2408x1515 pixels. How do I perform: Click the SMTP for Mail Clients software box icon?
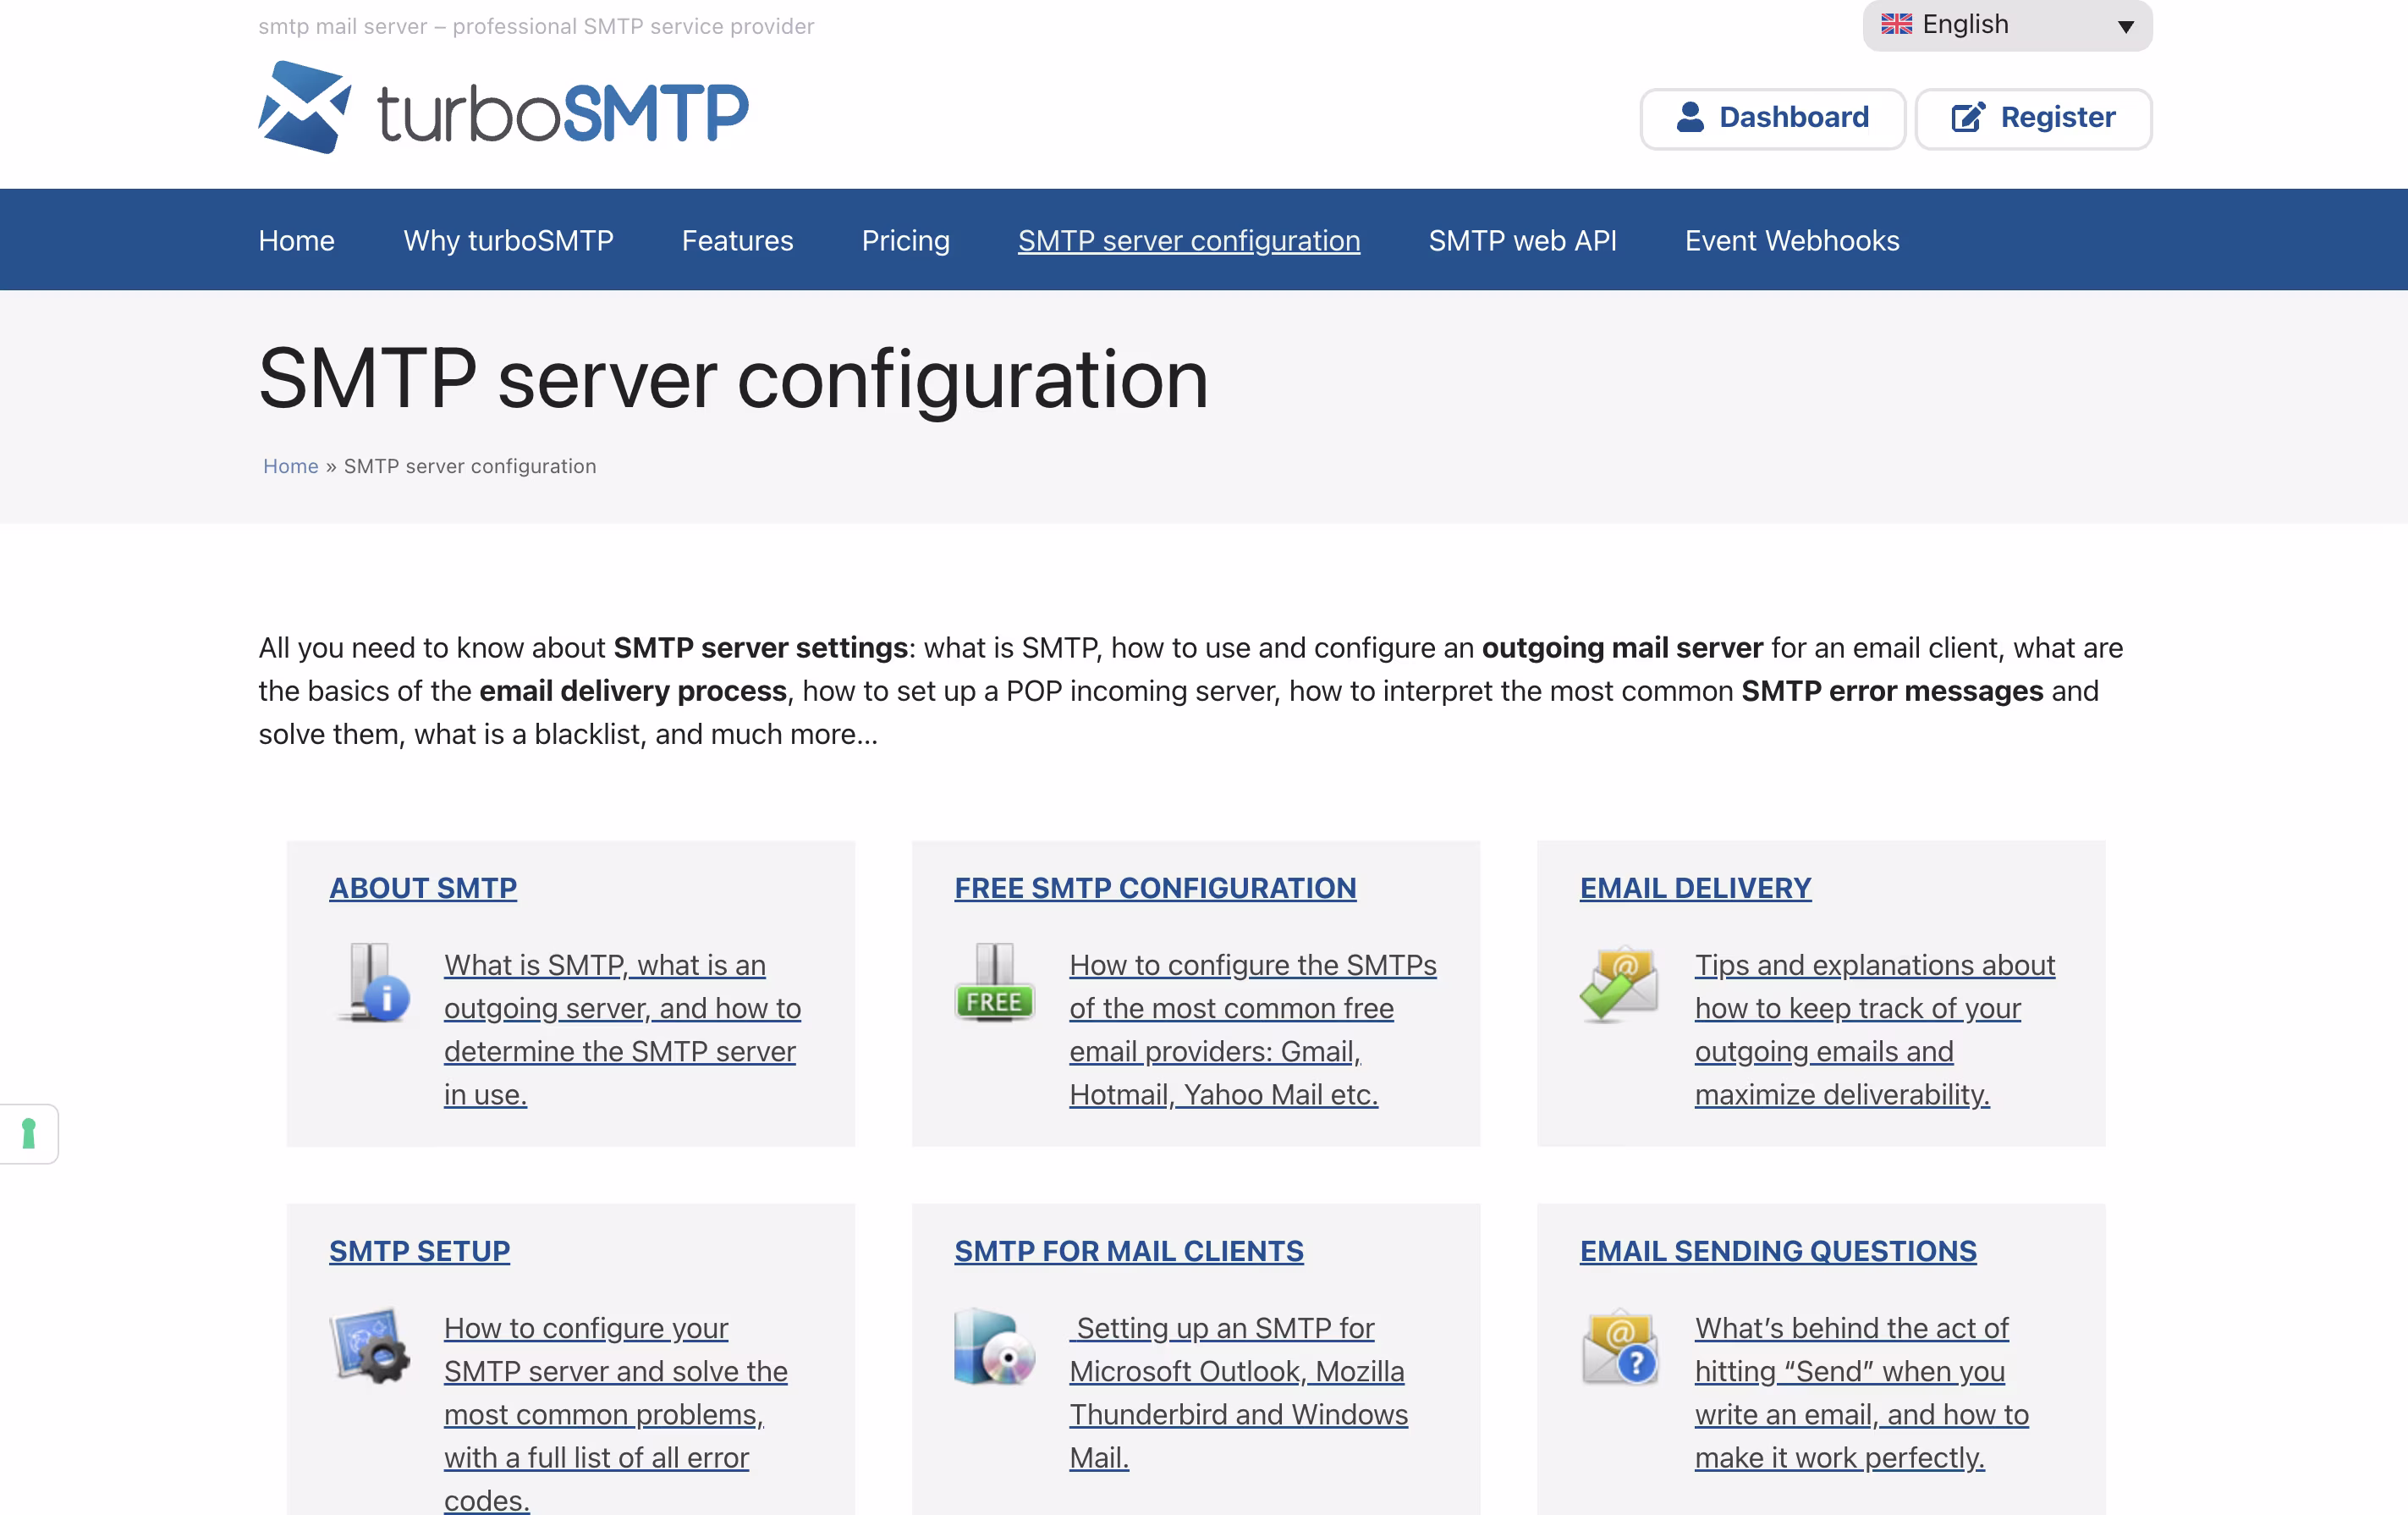click(x=994, y=1347)
